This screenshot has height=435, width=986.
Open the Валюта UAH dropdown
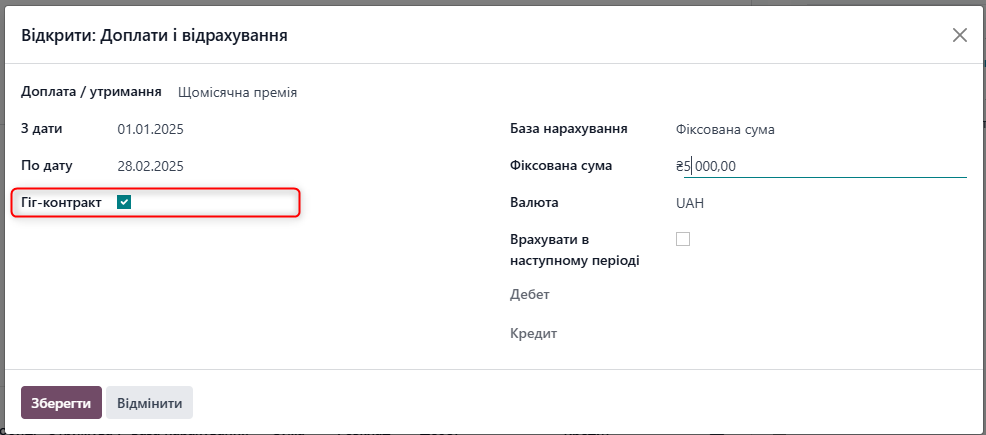point(821,204)
